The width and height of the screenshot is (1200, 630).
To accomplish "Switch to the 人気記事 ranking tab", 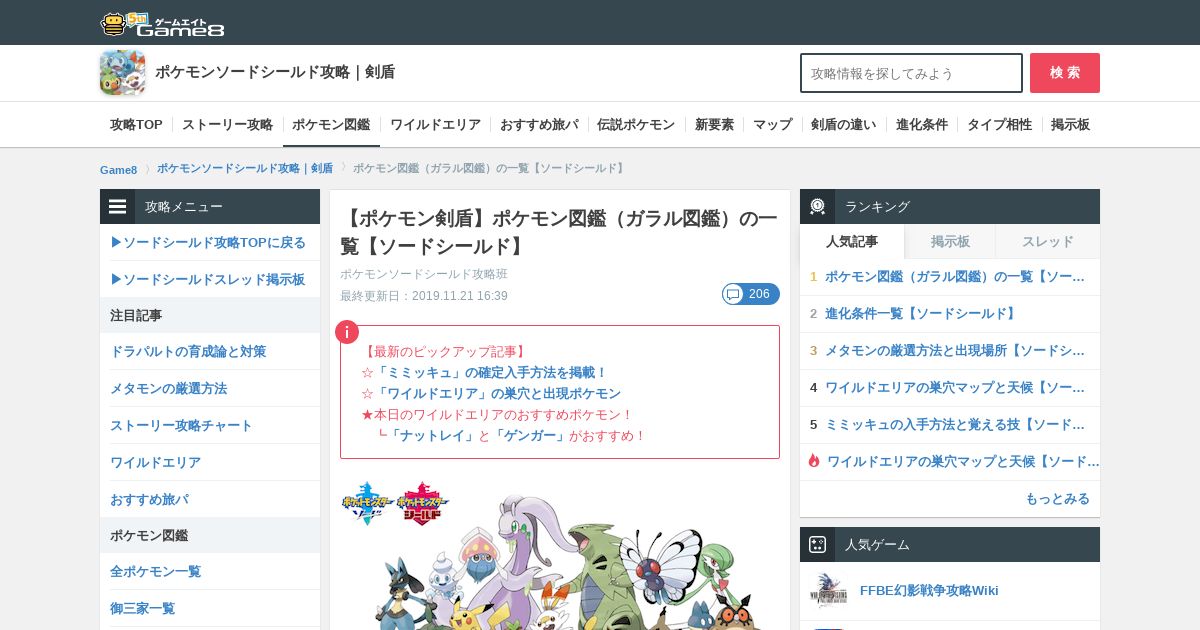I will [x=852, y=241].
